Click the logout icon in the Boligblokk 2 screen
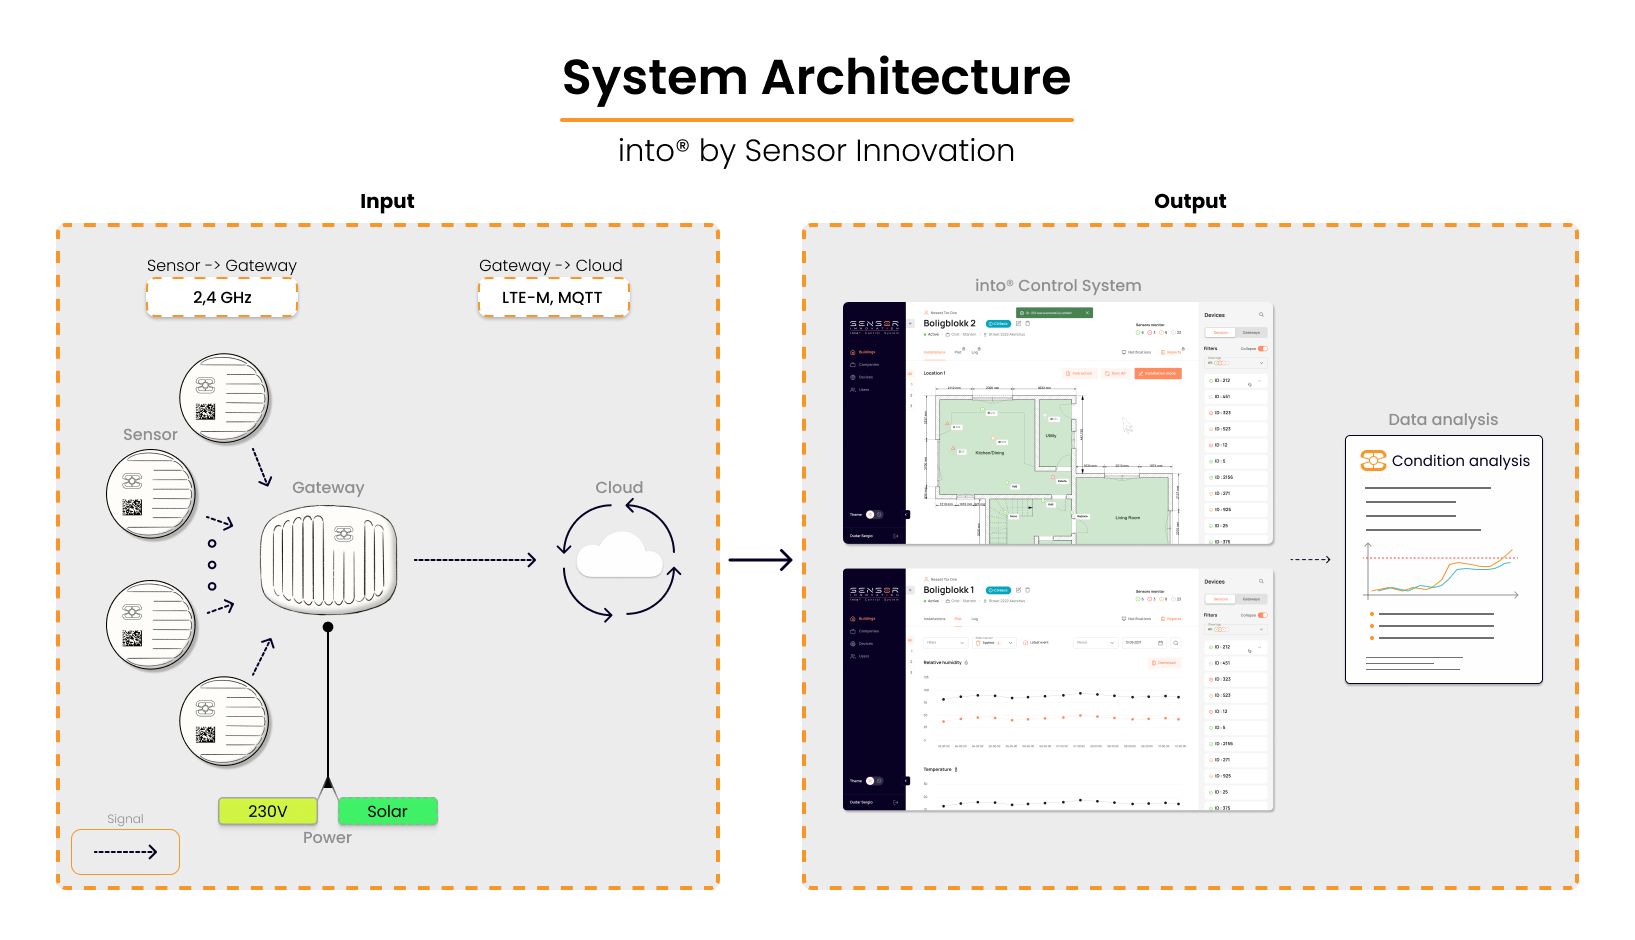This screenshot has width=1635, height=940. pos(895,536)
